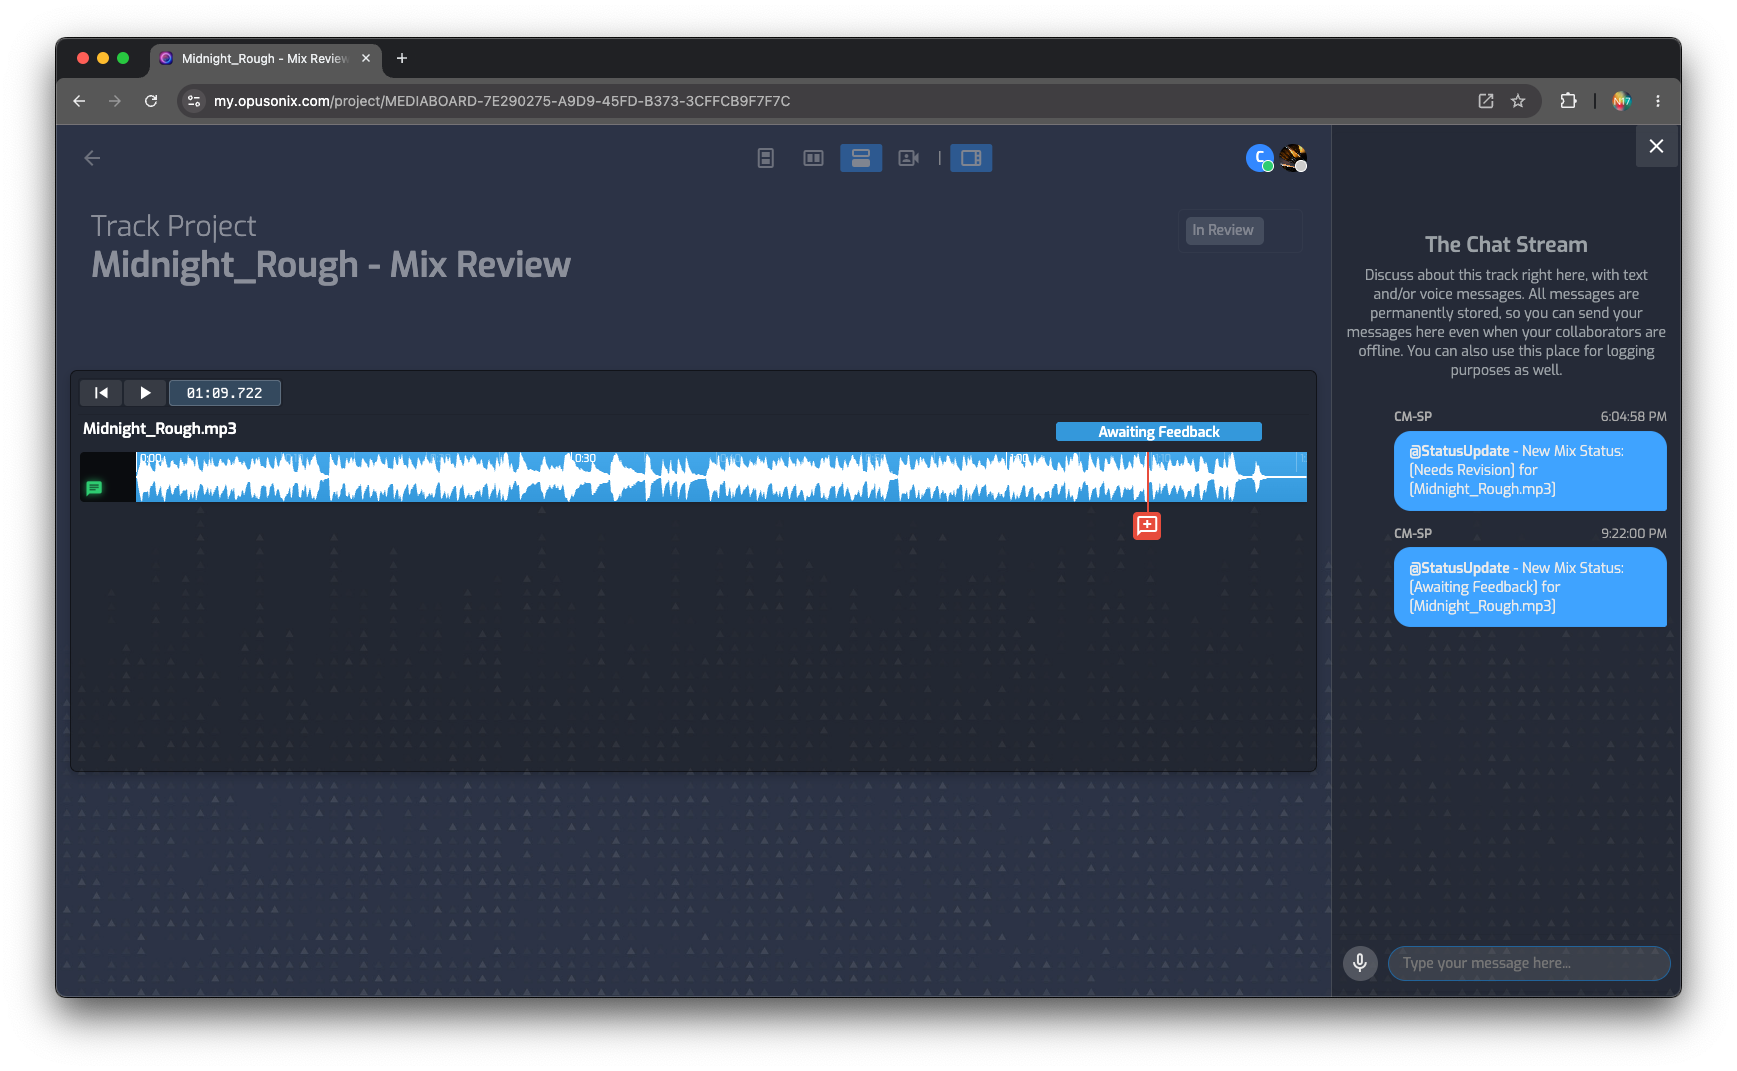Go back using the project back arrow
1737x1071 pixels.
[92, 158]
